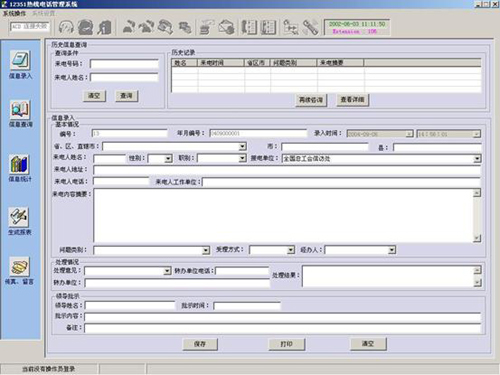Screen dimensions: 500x375
Task: Click the envelope icon in toolbar
Action: pyautogui.click(x=227, y=27)
